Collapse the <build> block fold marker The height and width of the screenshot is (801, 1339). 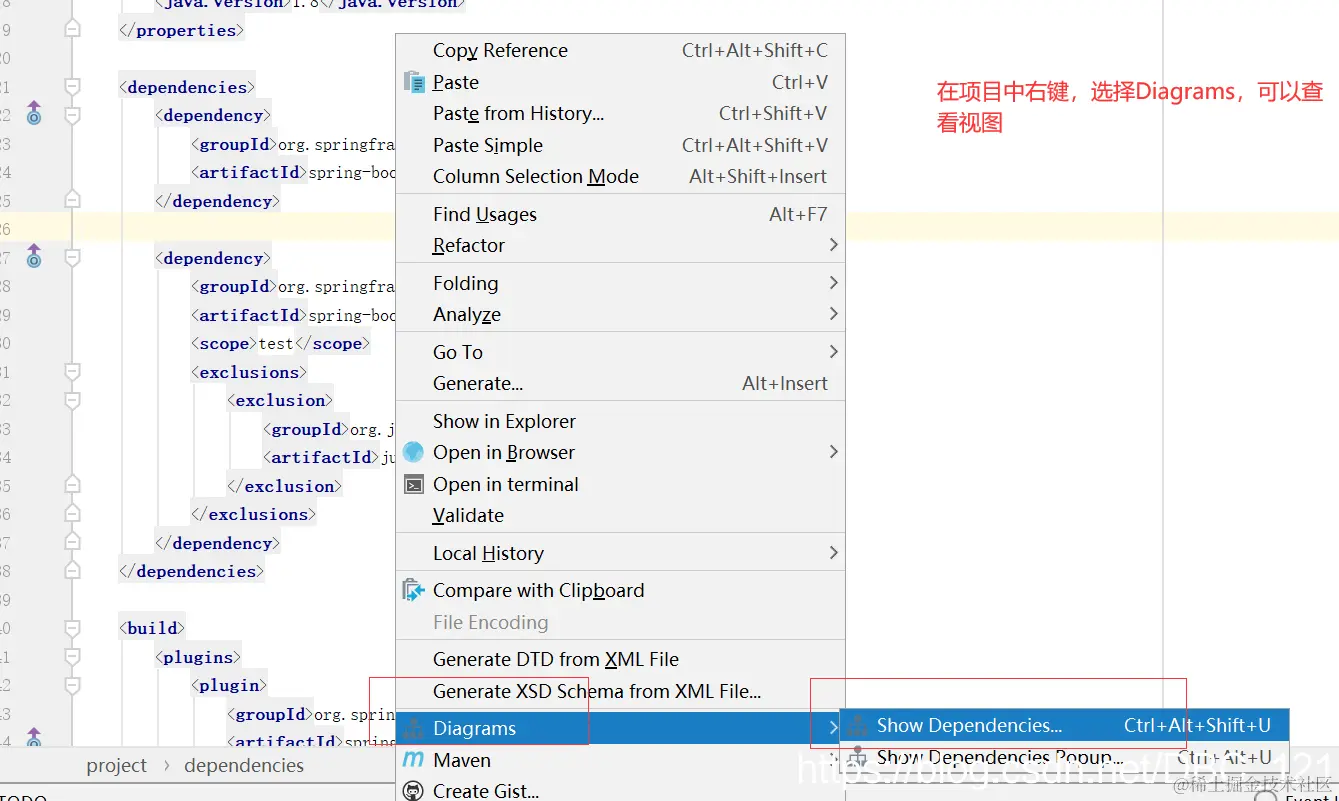pos(71,628)
